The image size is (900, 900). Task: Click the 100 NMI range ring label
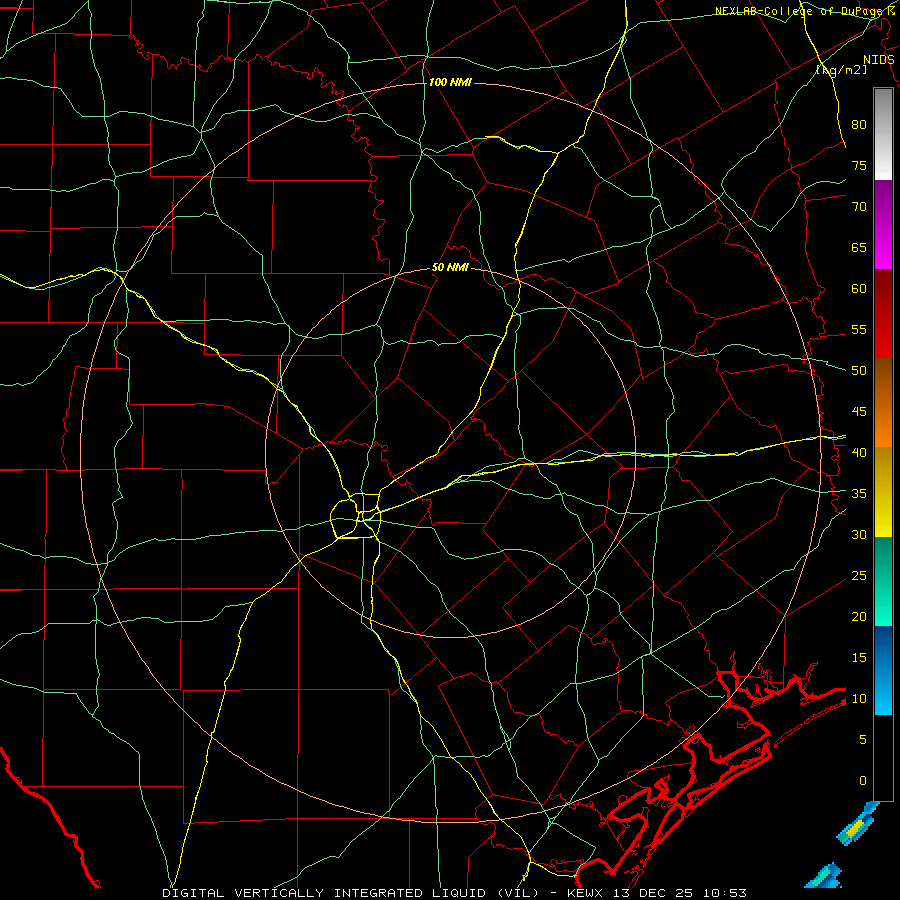[450, 82]
